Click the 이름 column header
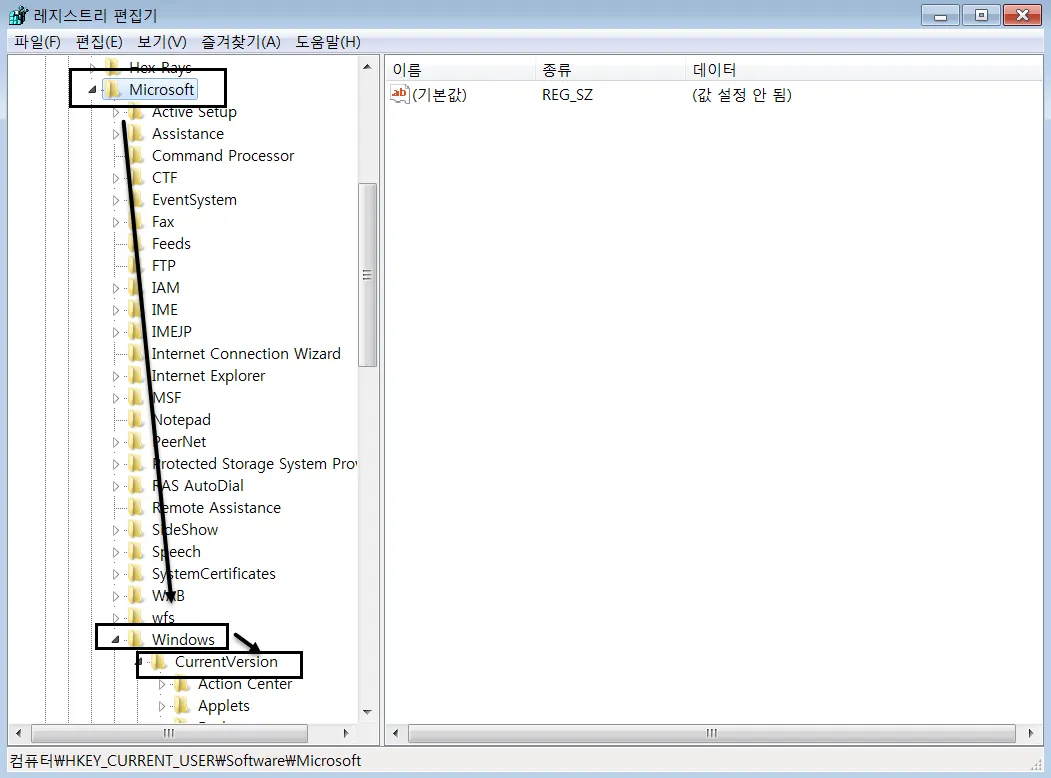 point(460,70)
